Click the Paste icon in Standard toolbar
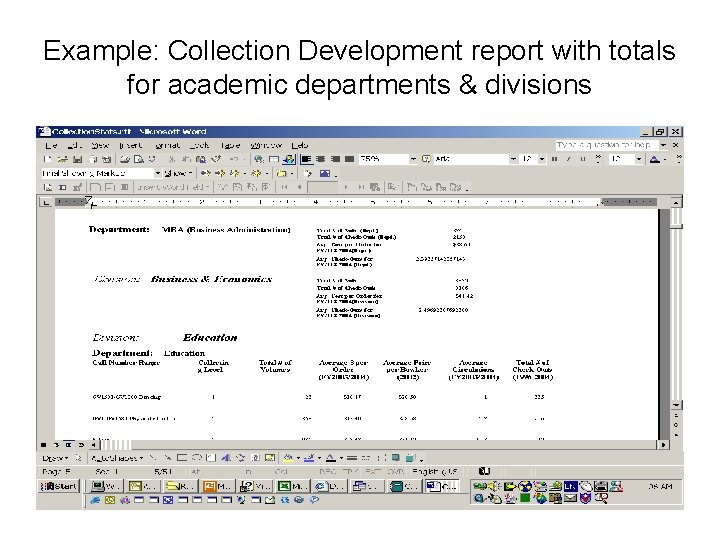720x540 pixels. pyautogui.click(x=201, y=159)
